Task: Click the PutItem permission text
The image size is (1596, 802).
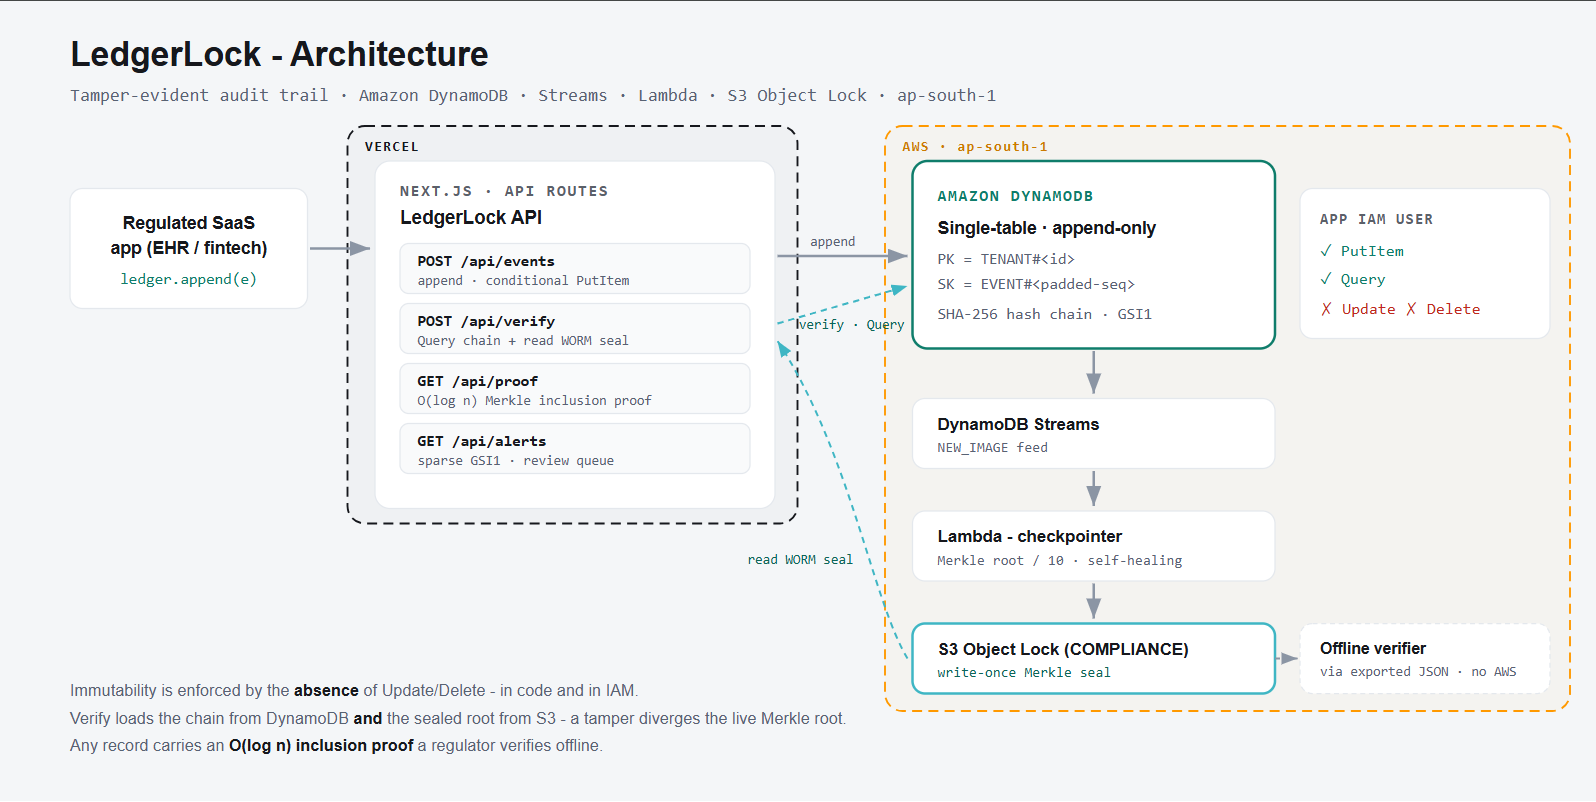Action: tap(1372, 251)
